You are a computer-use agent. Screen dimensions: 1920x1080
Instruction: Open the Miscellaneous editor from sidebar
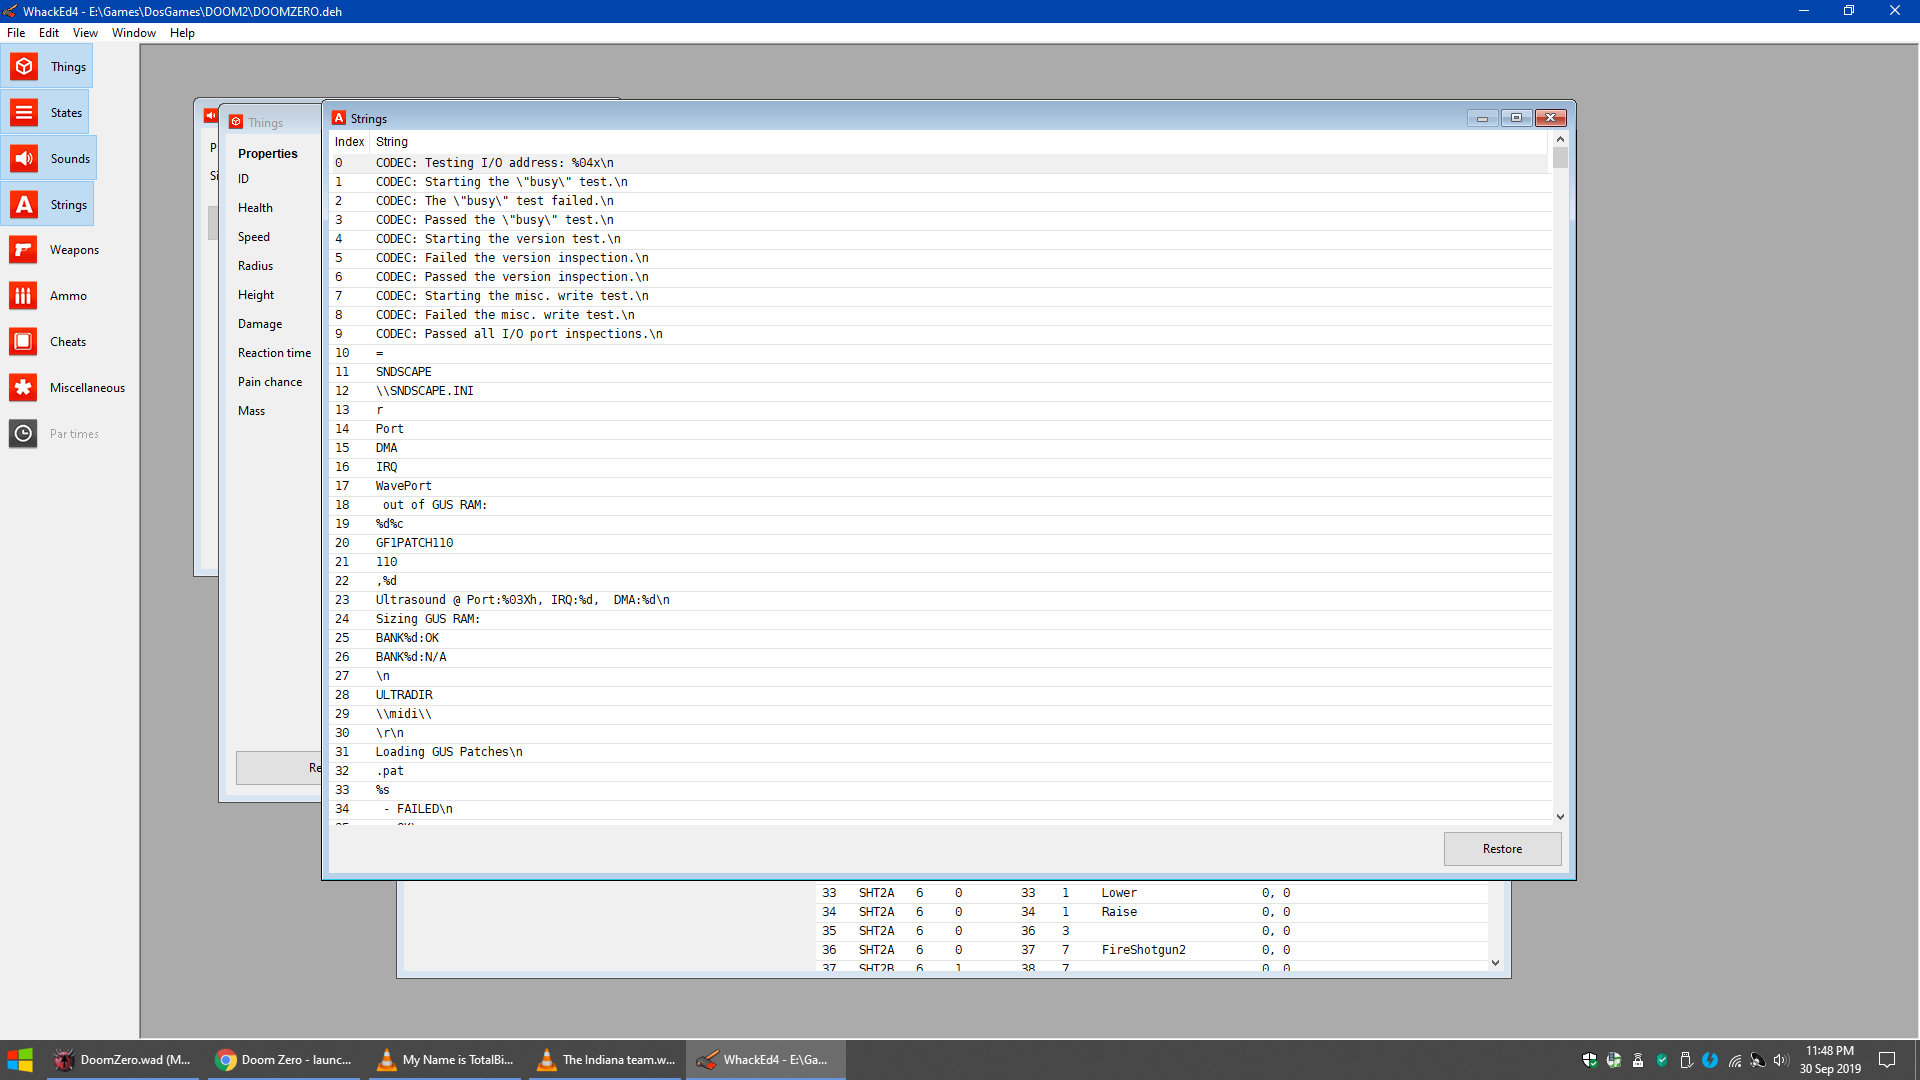click(x=66, y=388)
